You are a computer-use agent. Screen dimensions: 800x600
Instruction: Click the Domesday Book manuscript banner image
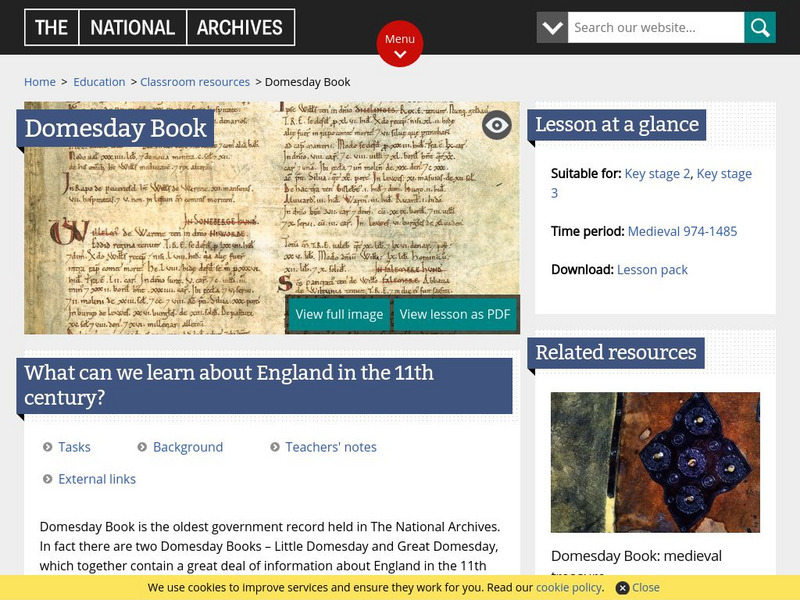[x=272, y=218]
